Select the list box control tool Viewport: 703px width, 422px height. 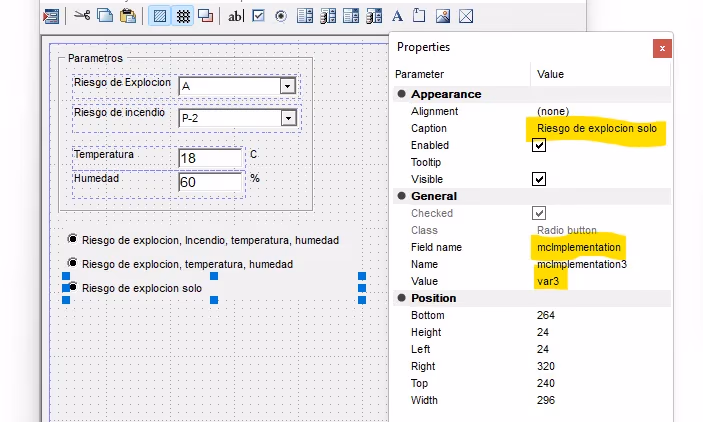[x=305, y=16]
